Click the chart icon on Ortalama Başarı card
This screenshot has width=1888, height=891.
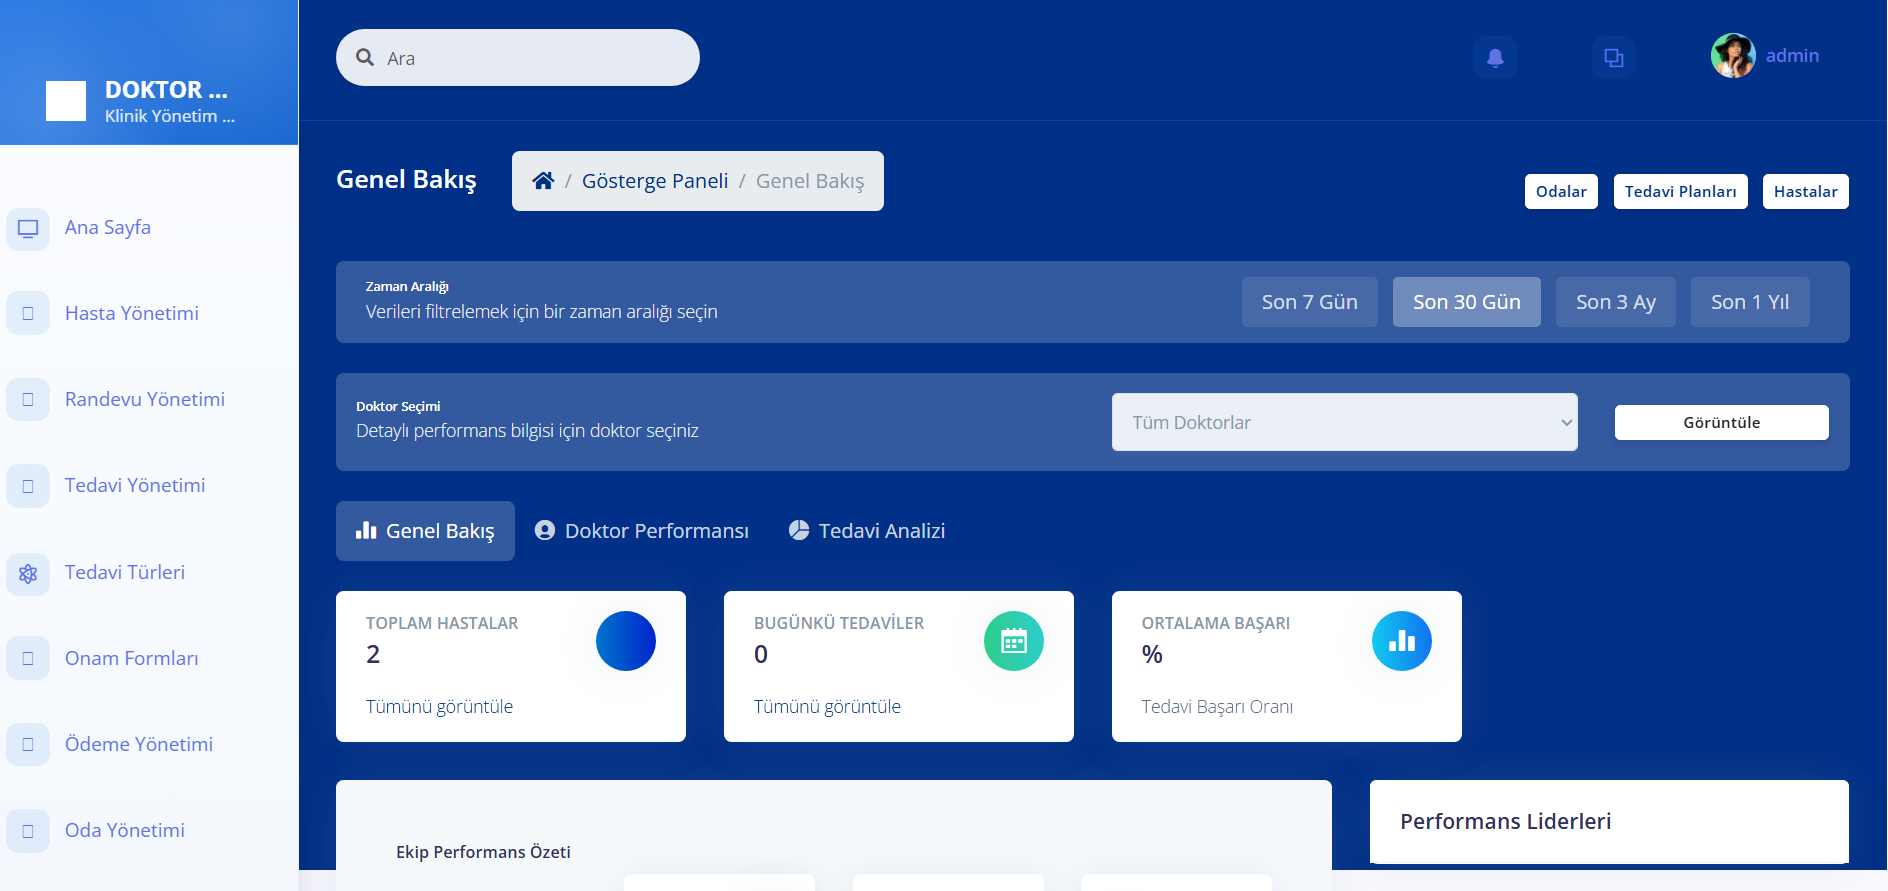click(x=1402, y=641)
